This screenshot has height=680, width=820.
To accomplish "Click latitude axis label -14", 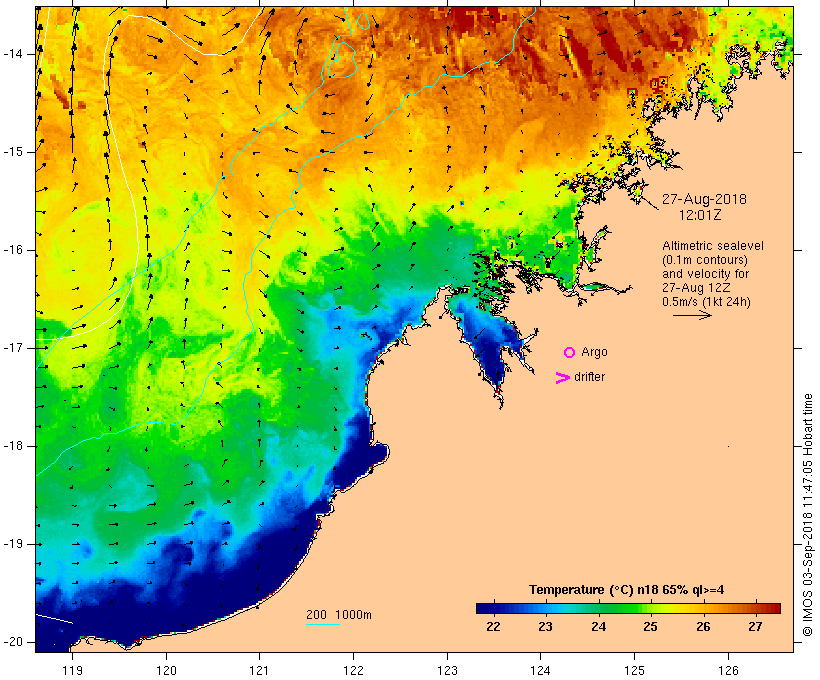I will point(13,54).
